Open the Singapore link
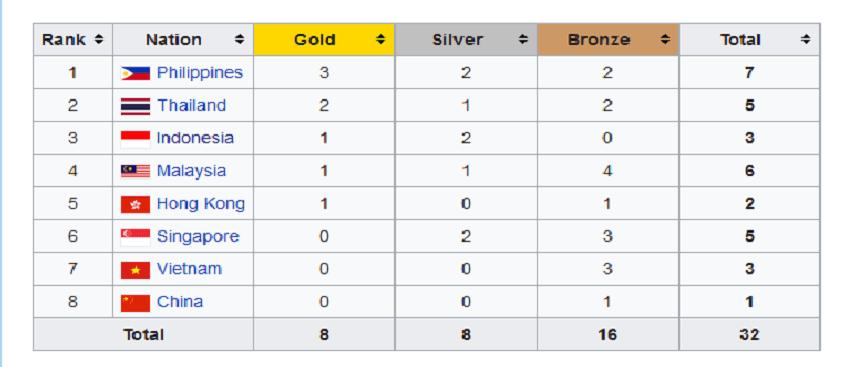The image size is (850, 367). pos(198,237)
